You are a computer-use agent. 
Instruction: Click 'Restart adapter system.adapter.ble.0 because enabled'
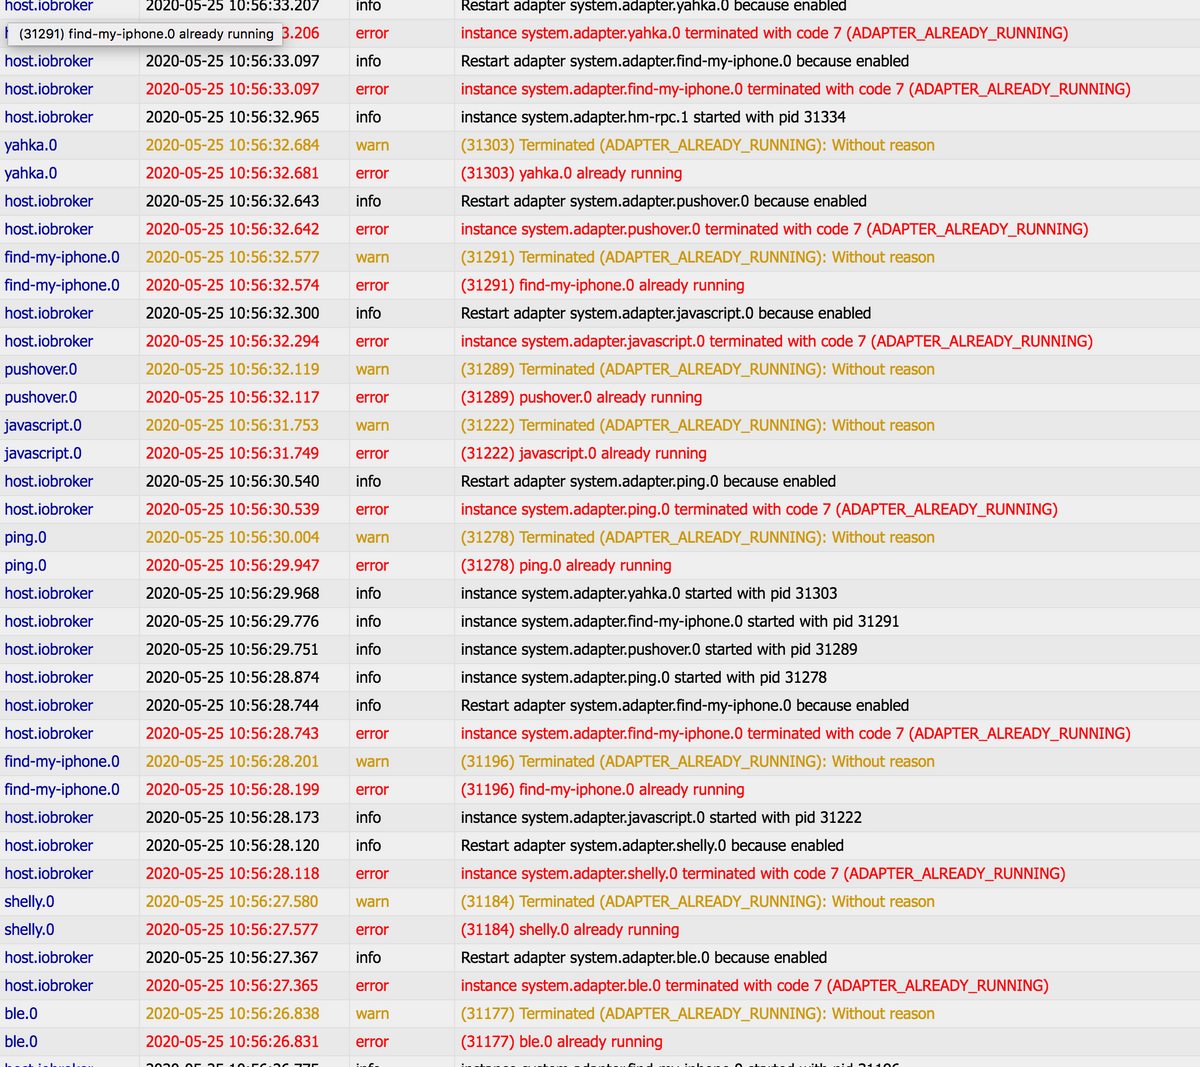coord(644,957)
